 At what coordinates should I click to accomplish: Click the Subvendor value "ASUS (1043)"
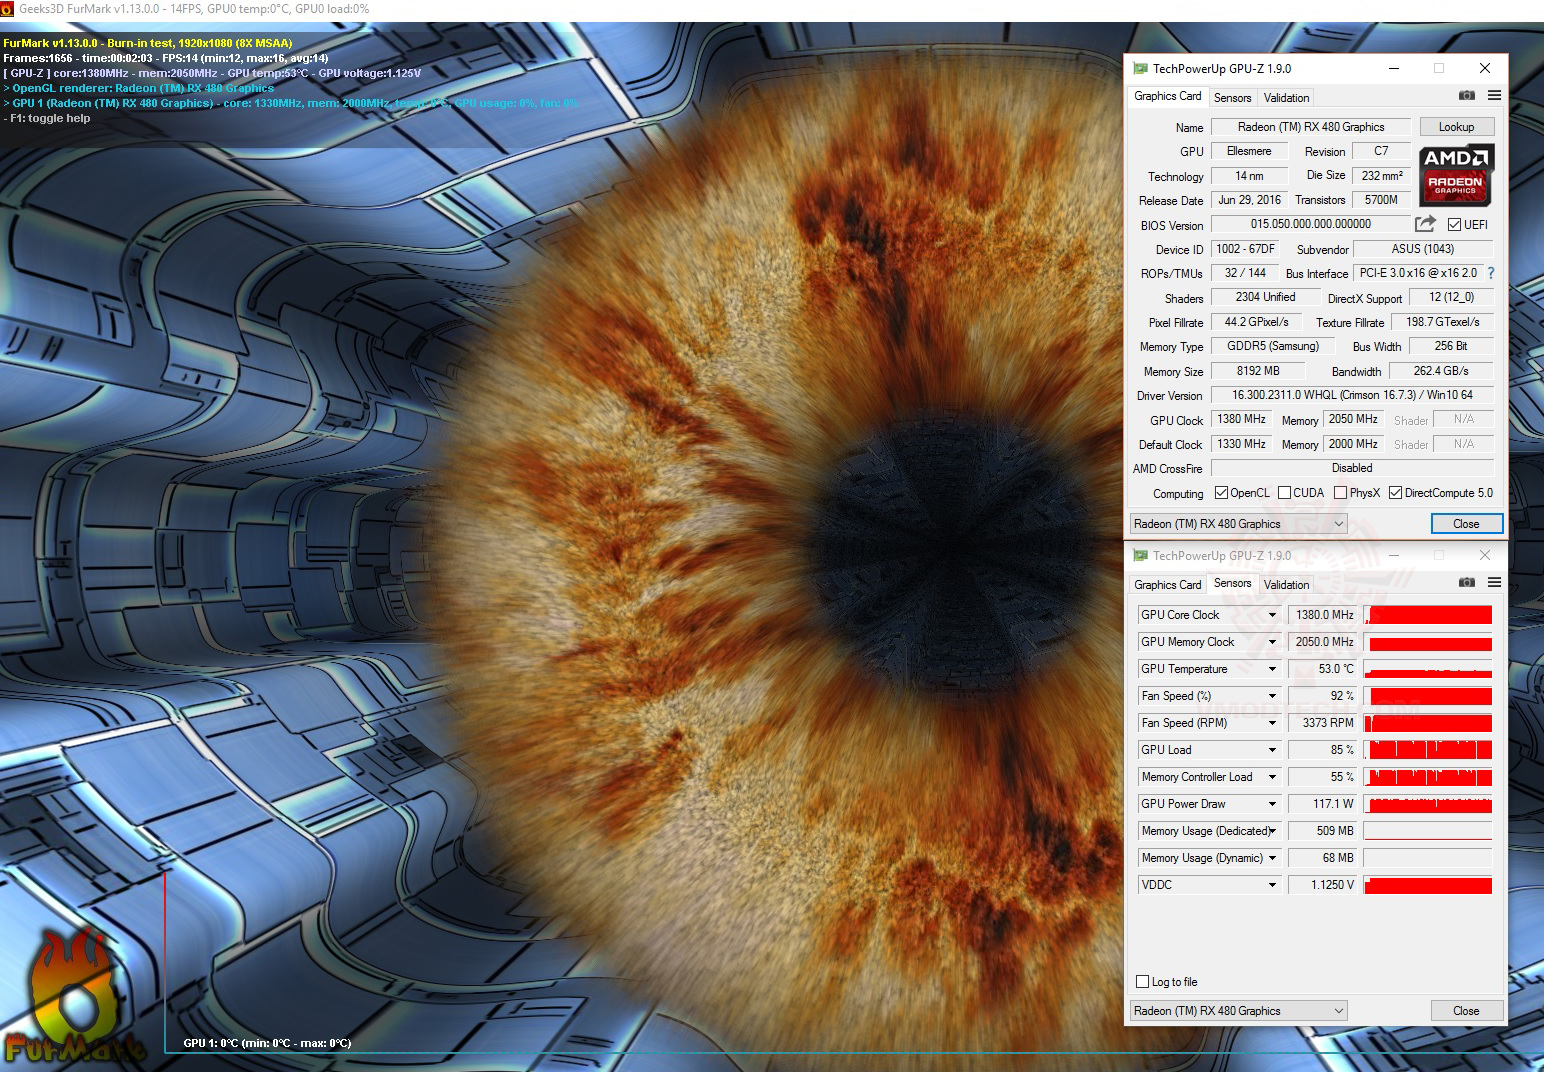coord(1423,249)
